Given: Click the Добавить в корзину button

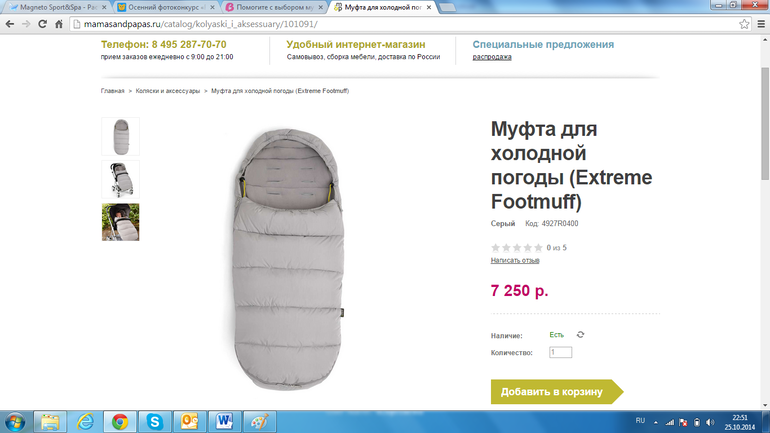Looking at the screenshot, I should coord(553,391).
